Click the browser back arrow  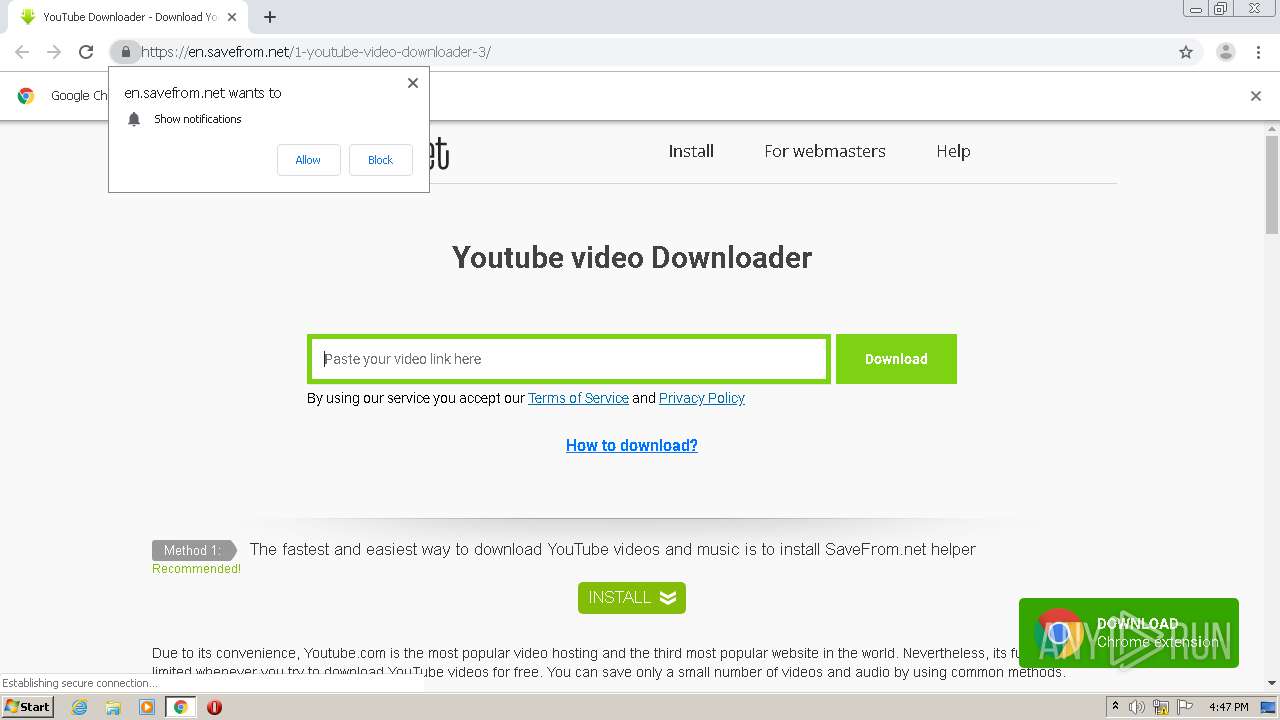pos(22,52)
